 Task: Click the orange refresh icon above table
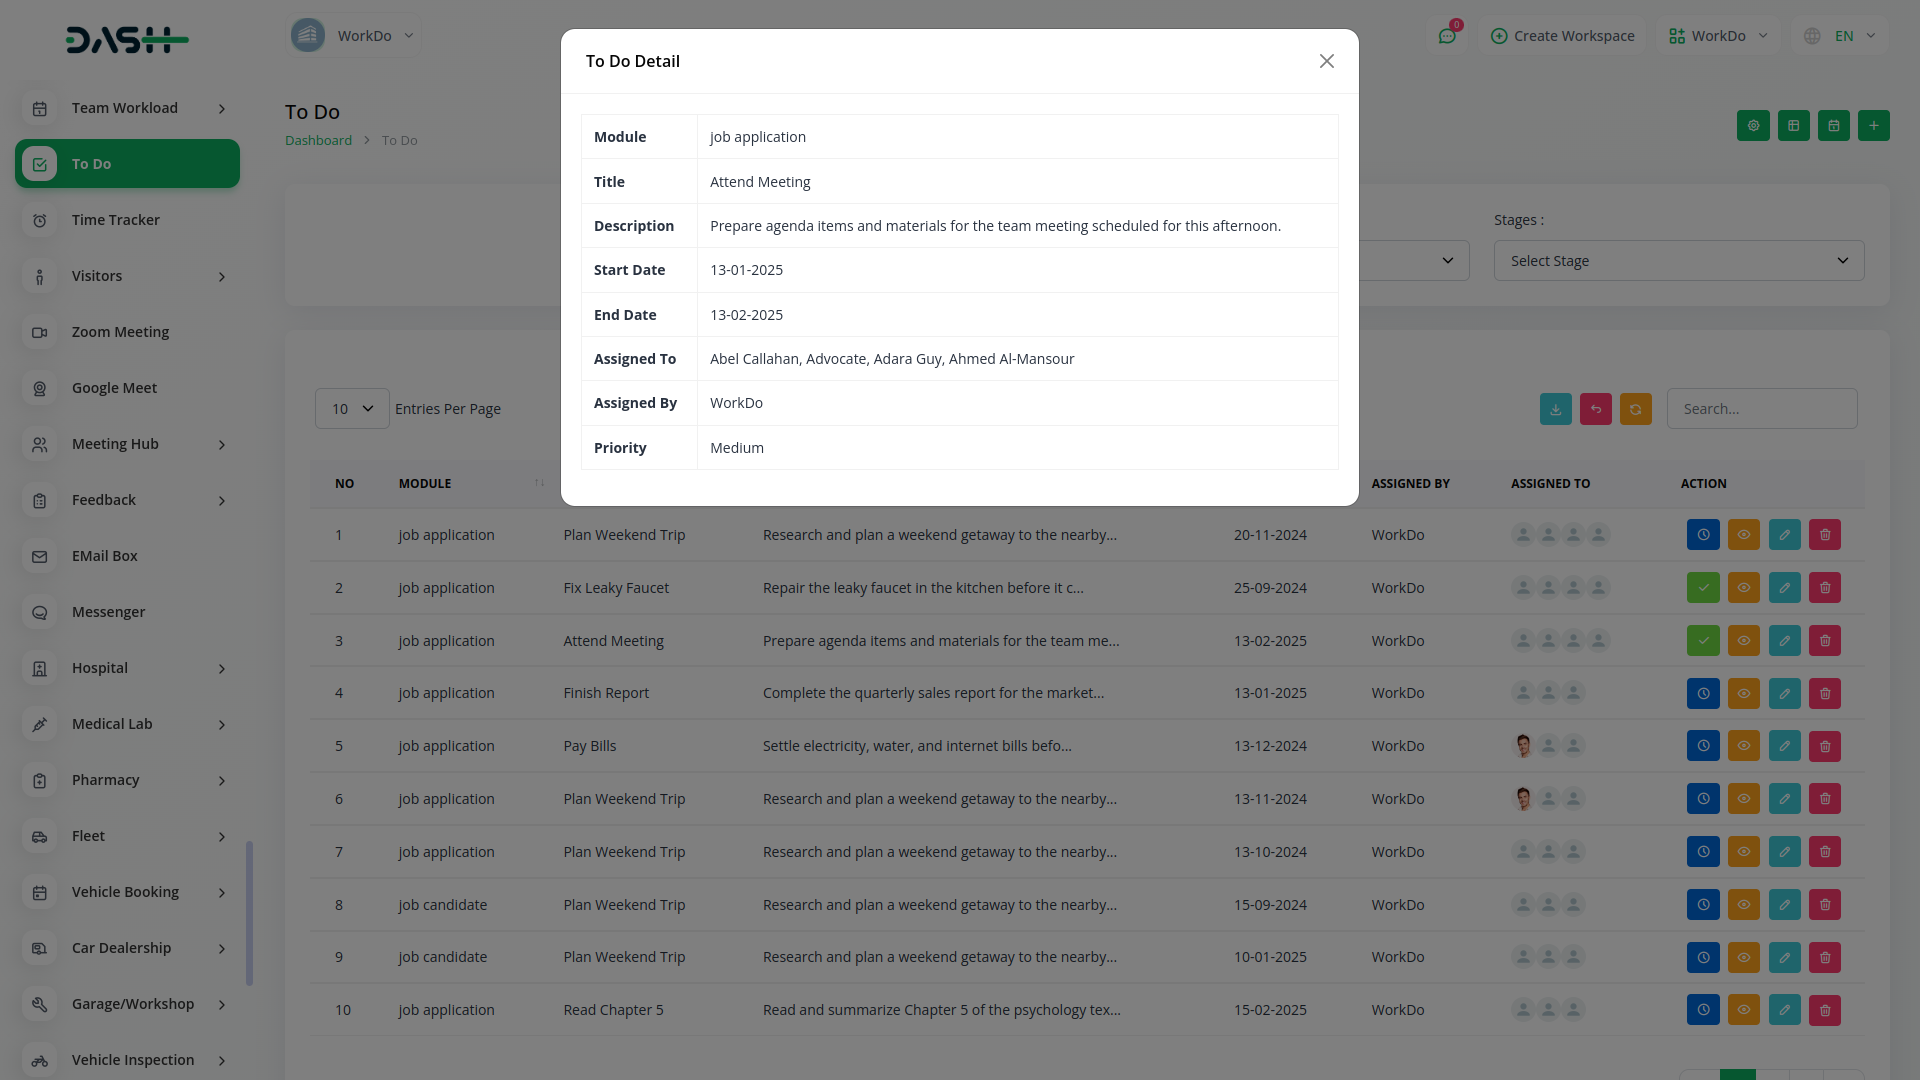pos(1635,409)
